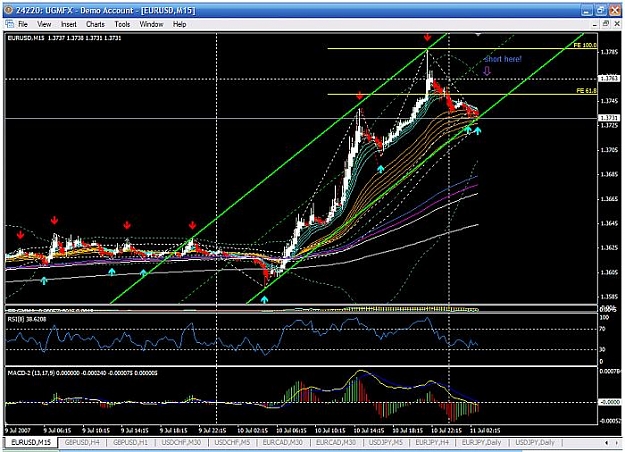Screen dimensions: 625x452
Task: Click the MetaTrader app icon in title bar
Action: [x=8, y=10]
